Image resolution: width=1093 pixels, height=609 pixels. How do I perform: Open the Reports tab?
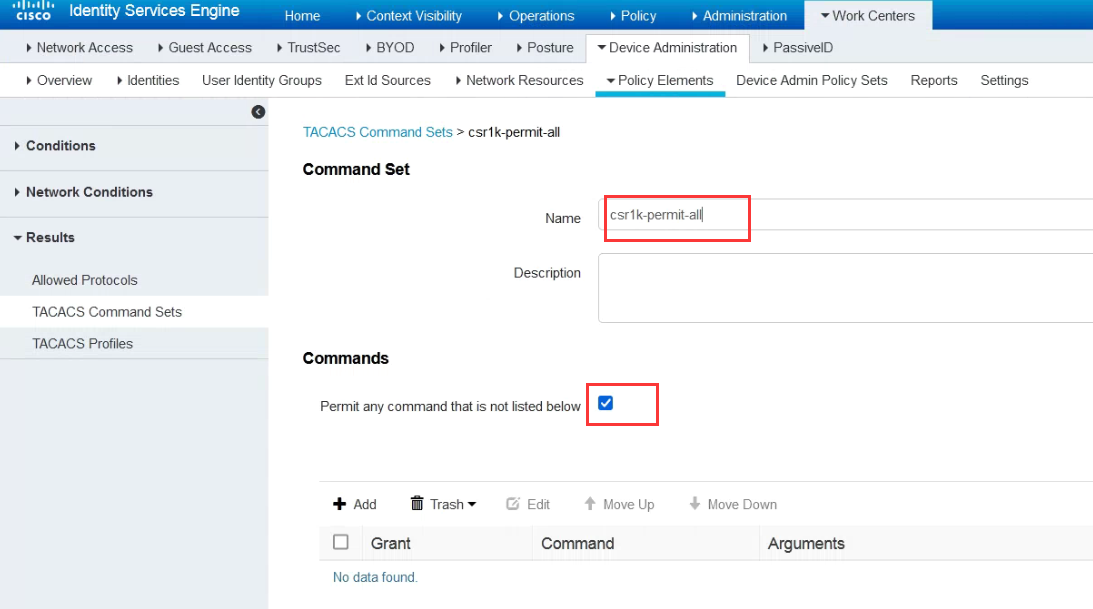tap(933, 80)
